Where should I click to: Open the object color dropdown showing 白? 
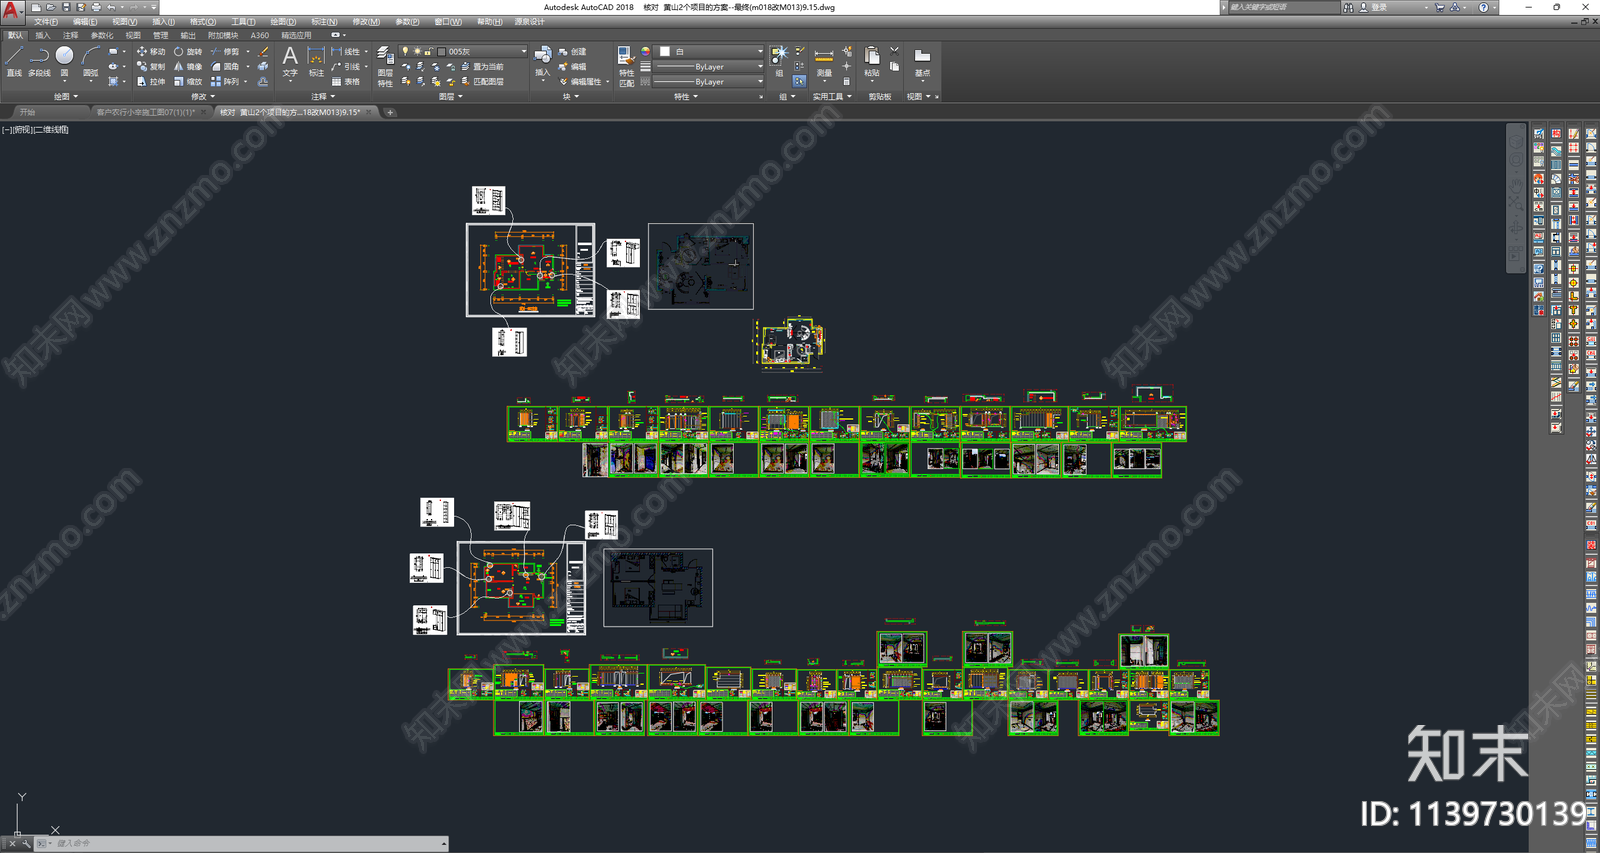click(x=710, y=51)
